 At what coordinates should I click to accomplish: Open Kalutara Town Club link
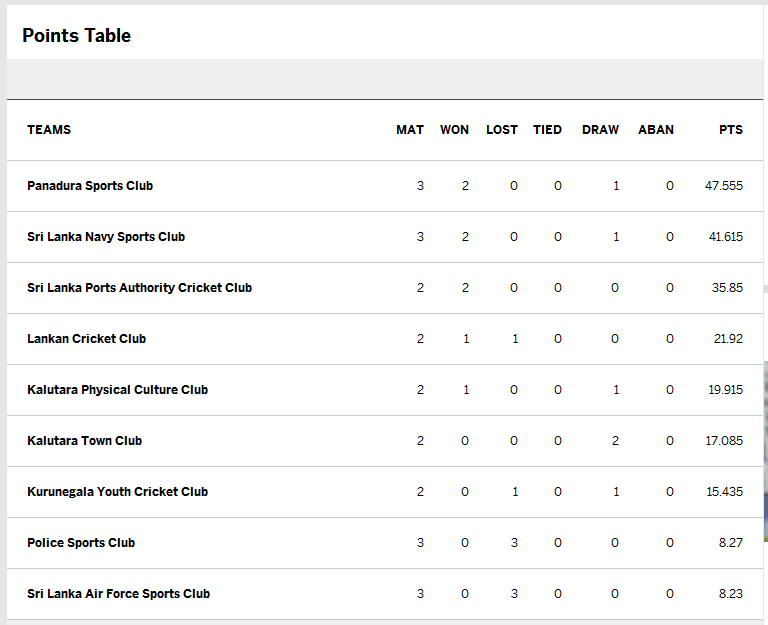click(85, 441)
